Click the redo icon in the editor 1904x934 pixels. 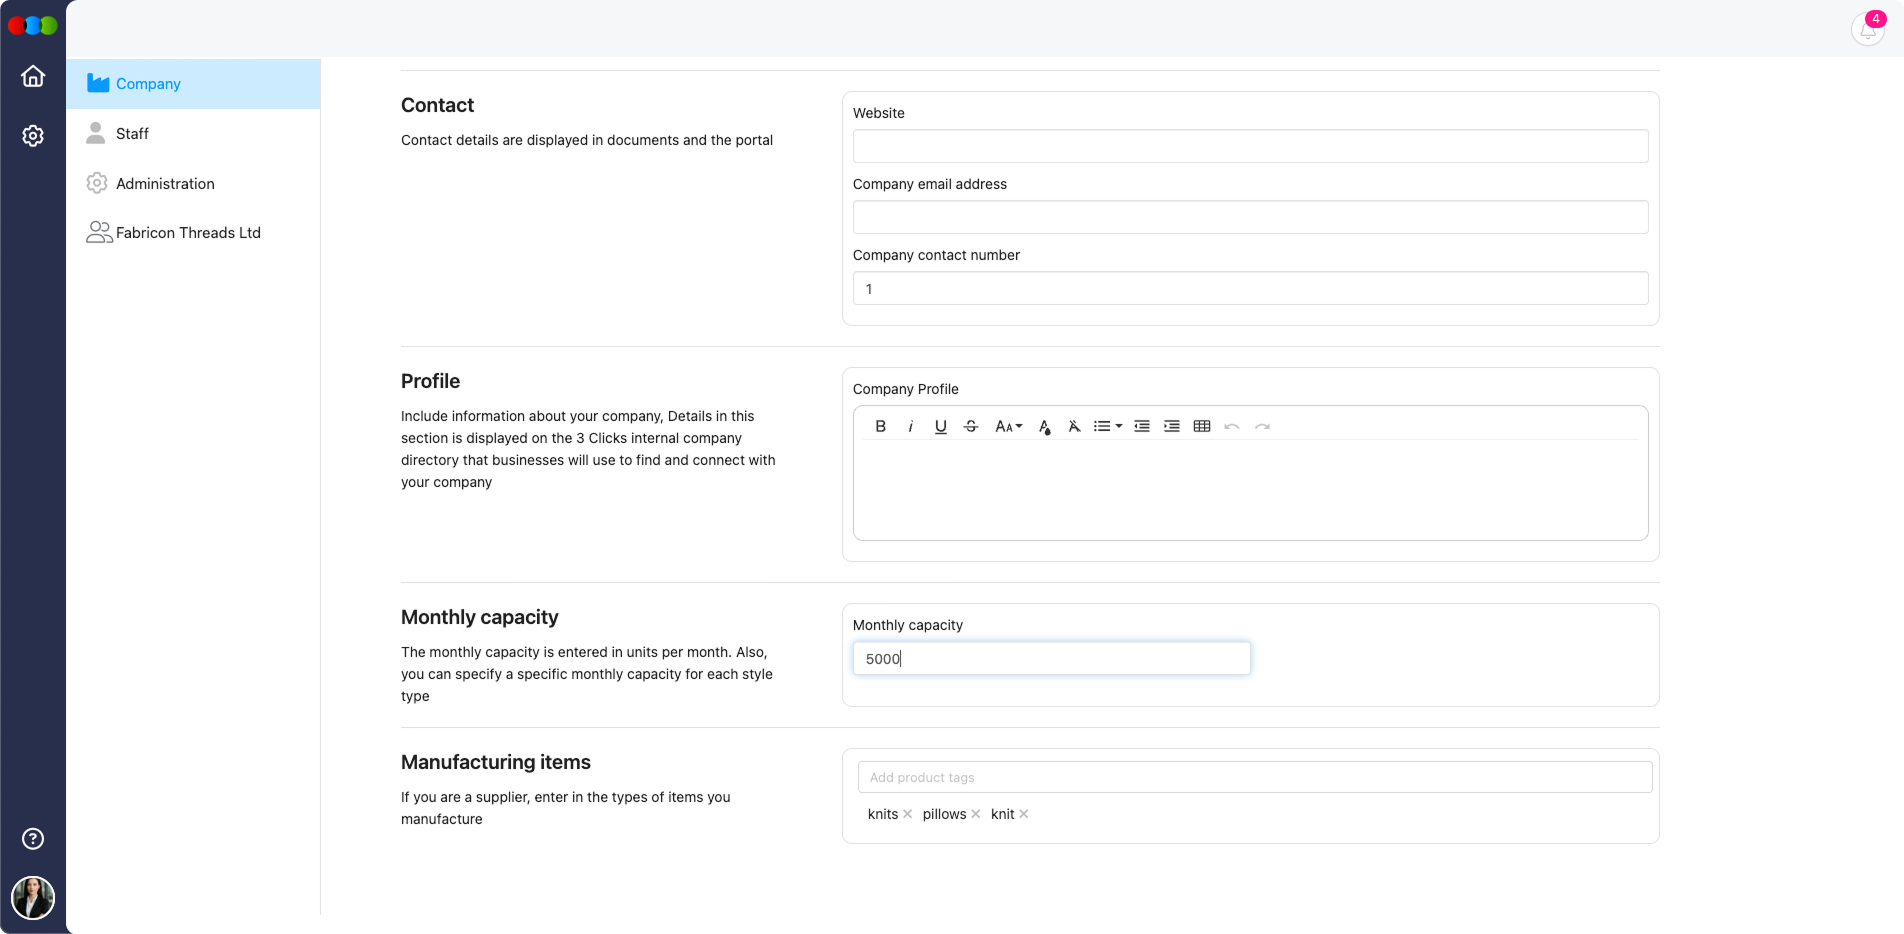pyautogui.click(x=1262, y=426)
